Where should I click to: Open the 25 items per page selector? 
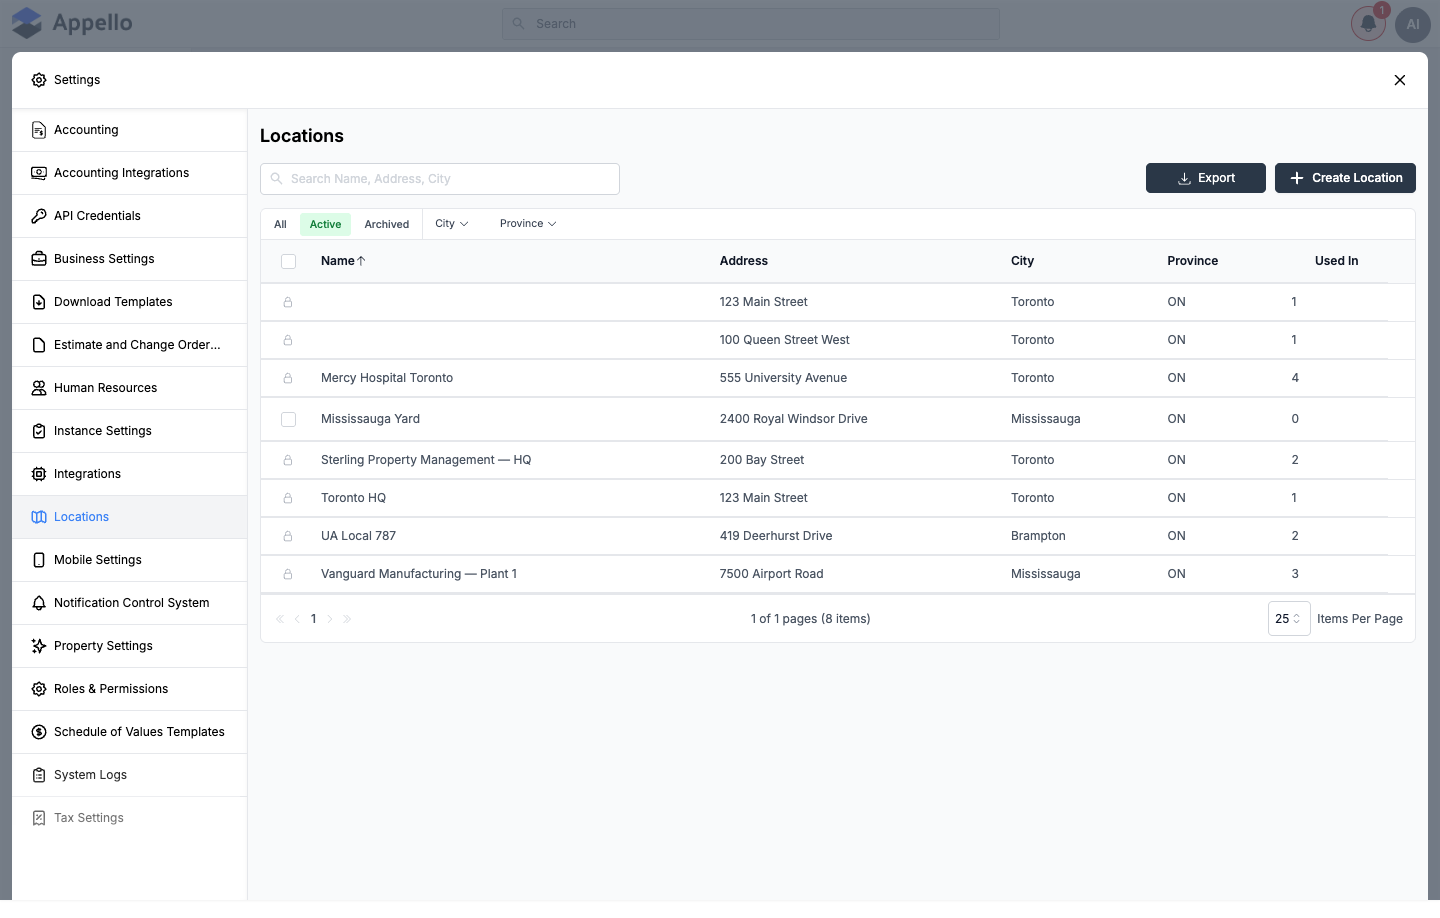click(1289, 619)
